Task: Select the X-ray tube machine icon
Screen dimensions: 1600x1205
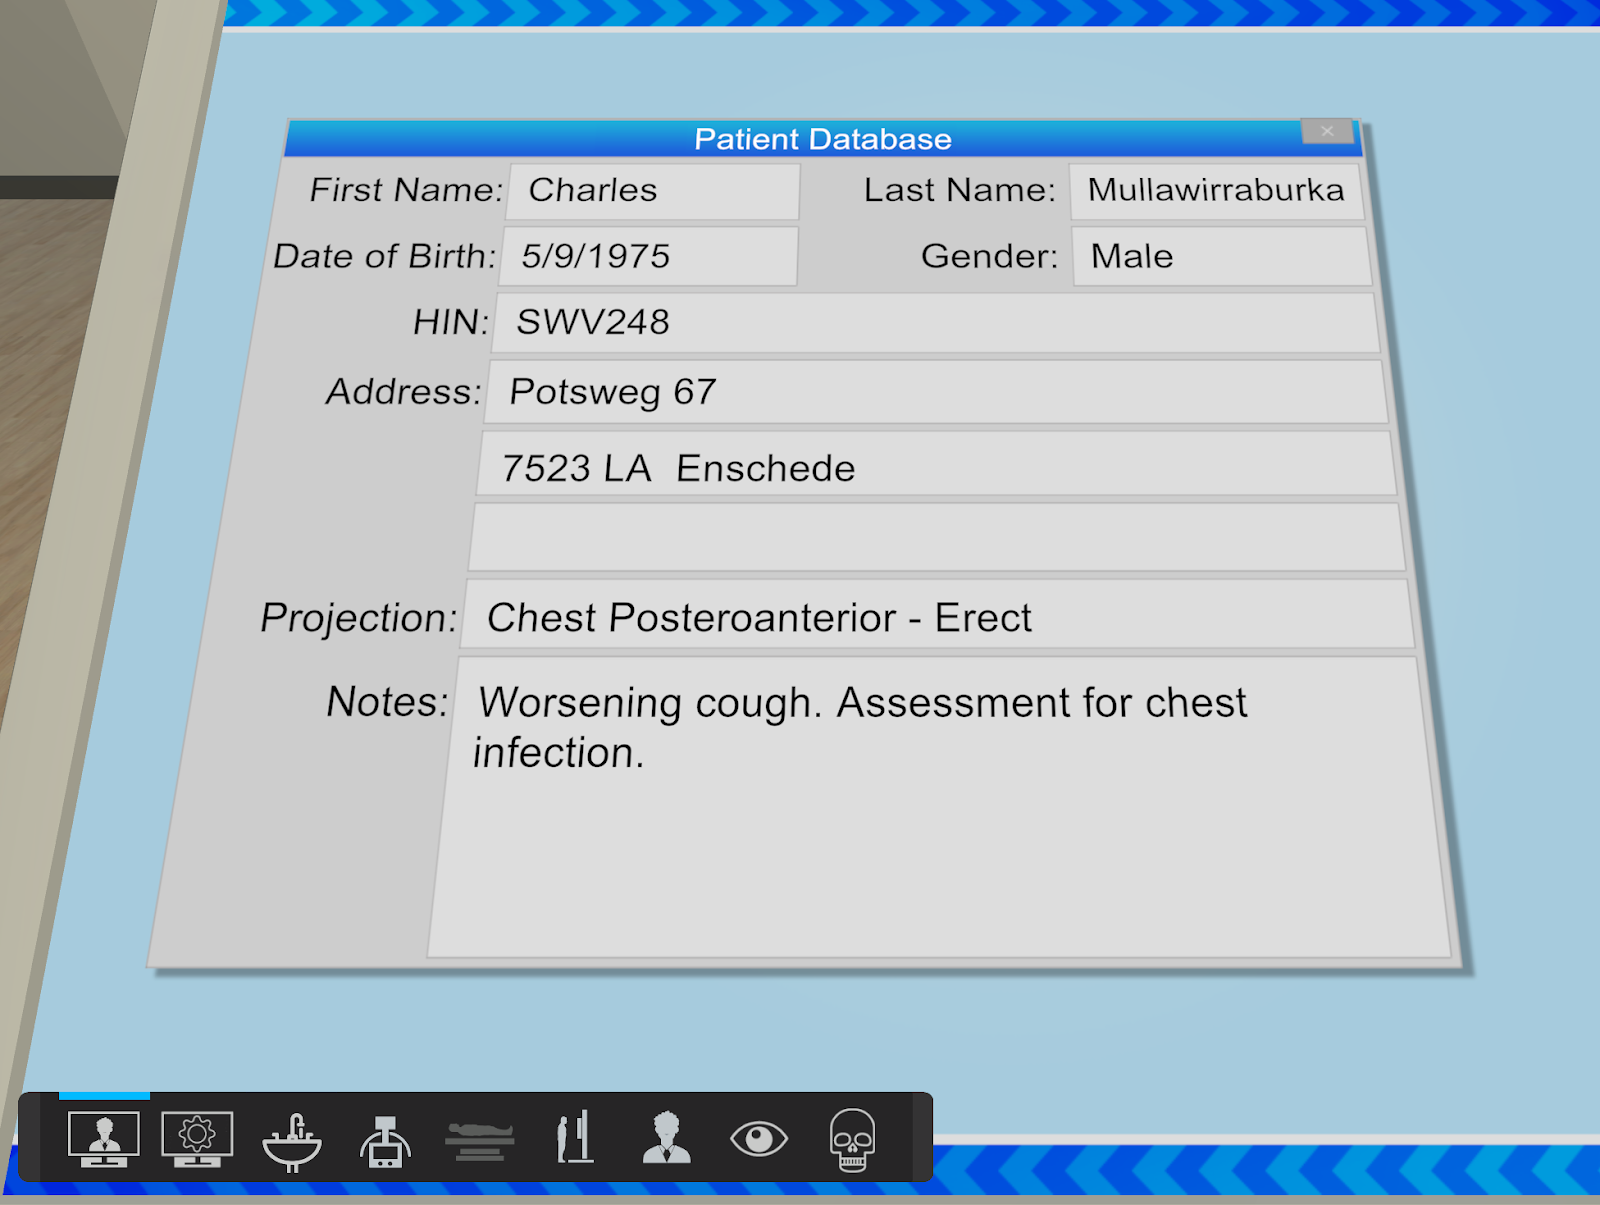Action: point(386,1141)
